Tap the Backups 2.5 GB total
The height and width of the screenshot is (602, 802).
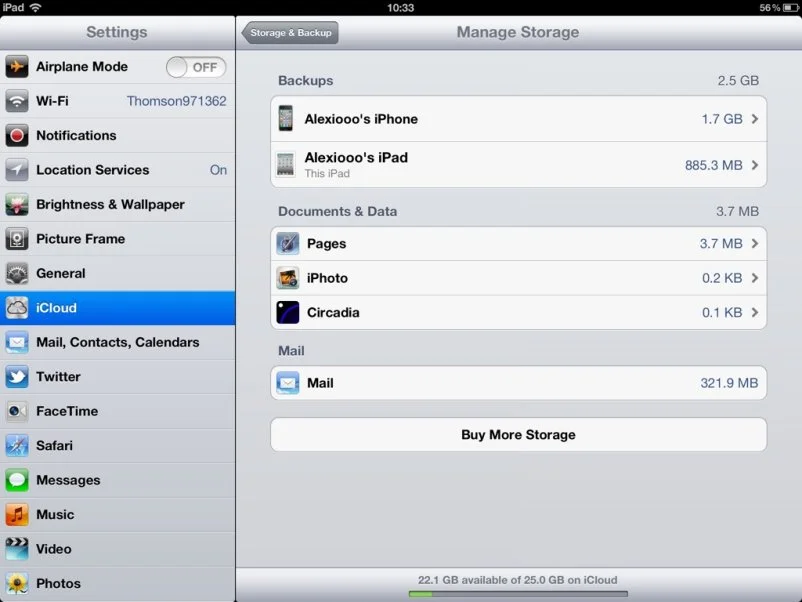[x=738, y=81]
